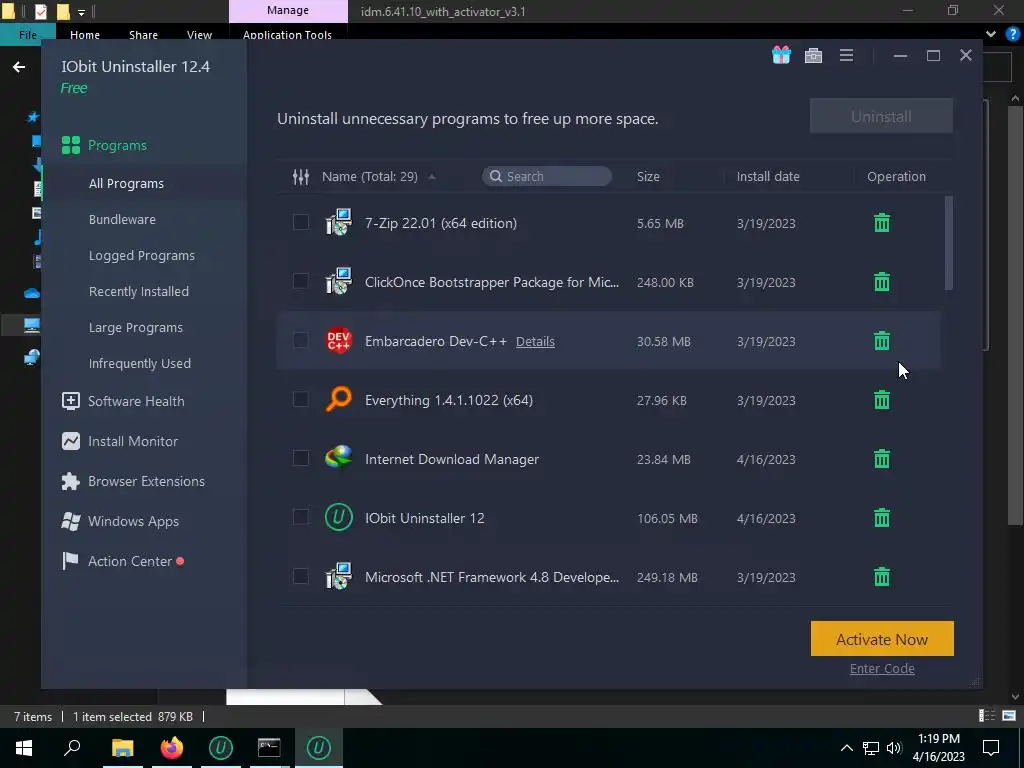1024x768 pixels.
Task: Toggle sort arrow next to Name column
Action: point(432,177)
